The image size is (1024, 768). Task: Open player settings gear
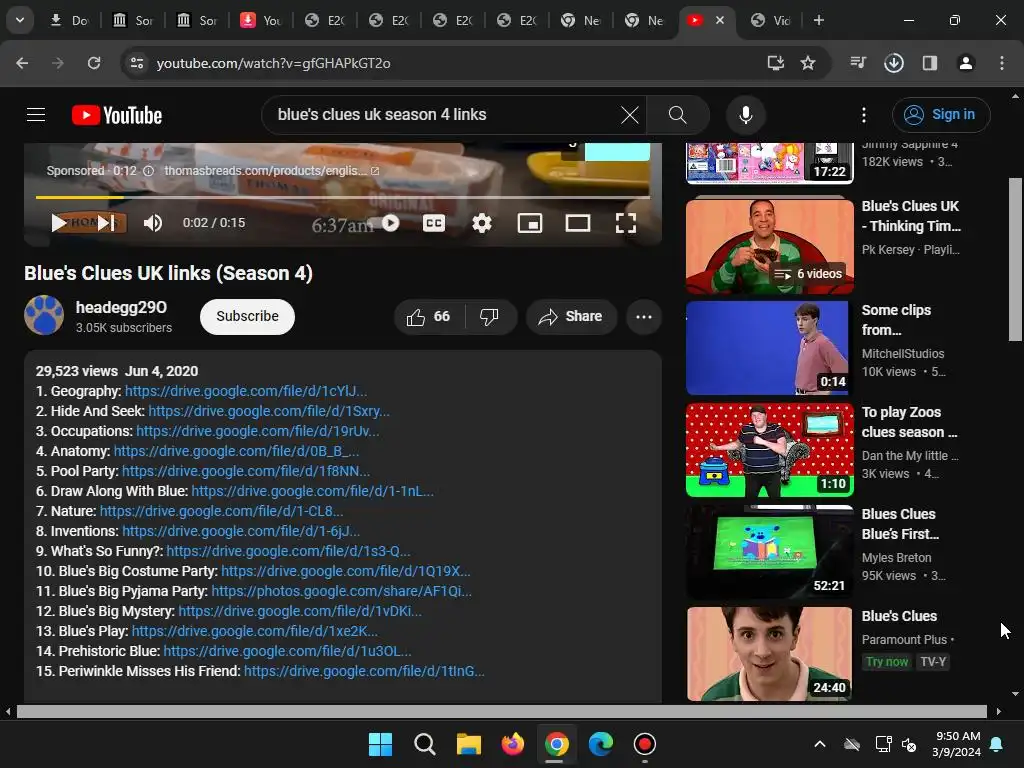(x=482, y=223)
